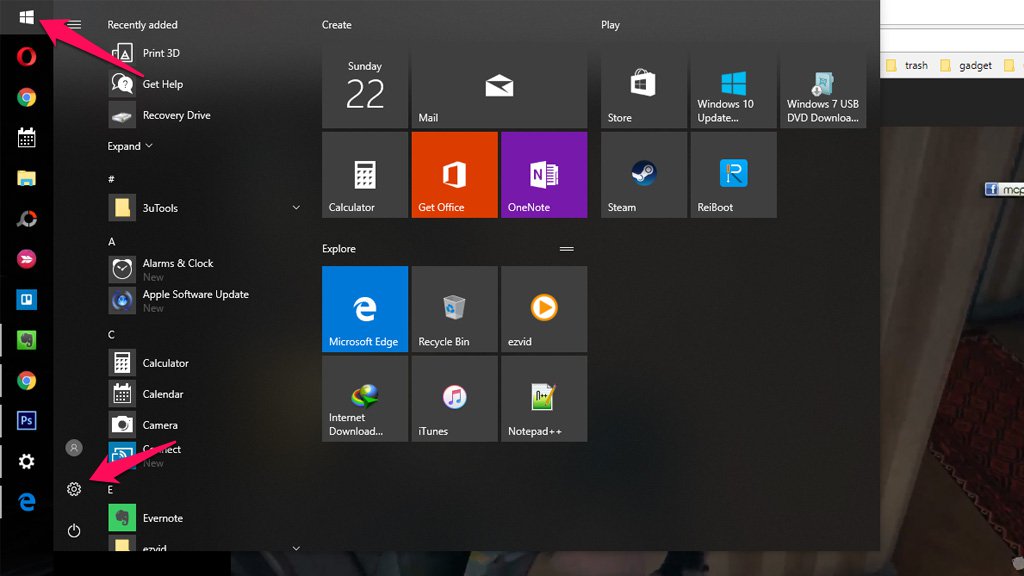Open the ReiBoot tile
Image resolution: width=1024 pixels, height=576 pixels.
click(x=733, y=175)
